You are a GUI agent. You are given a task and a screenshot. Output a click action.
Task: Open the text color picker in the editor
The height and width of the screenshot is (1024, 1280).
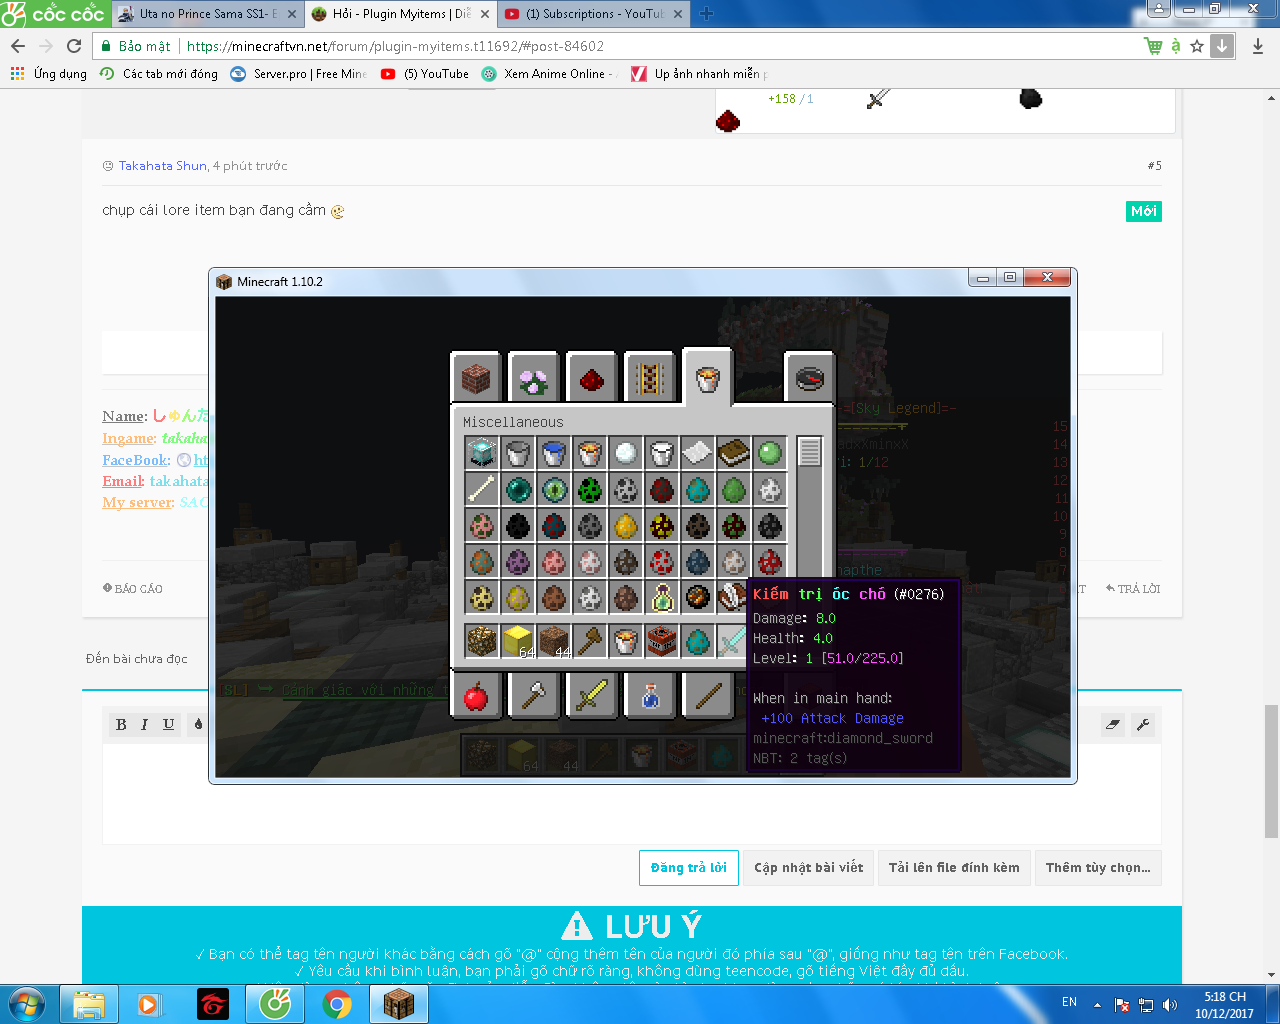(x=198, y=725)
